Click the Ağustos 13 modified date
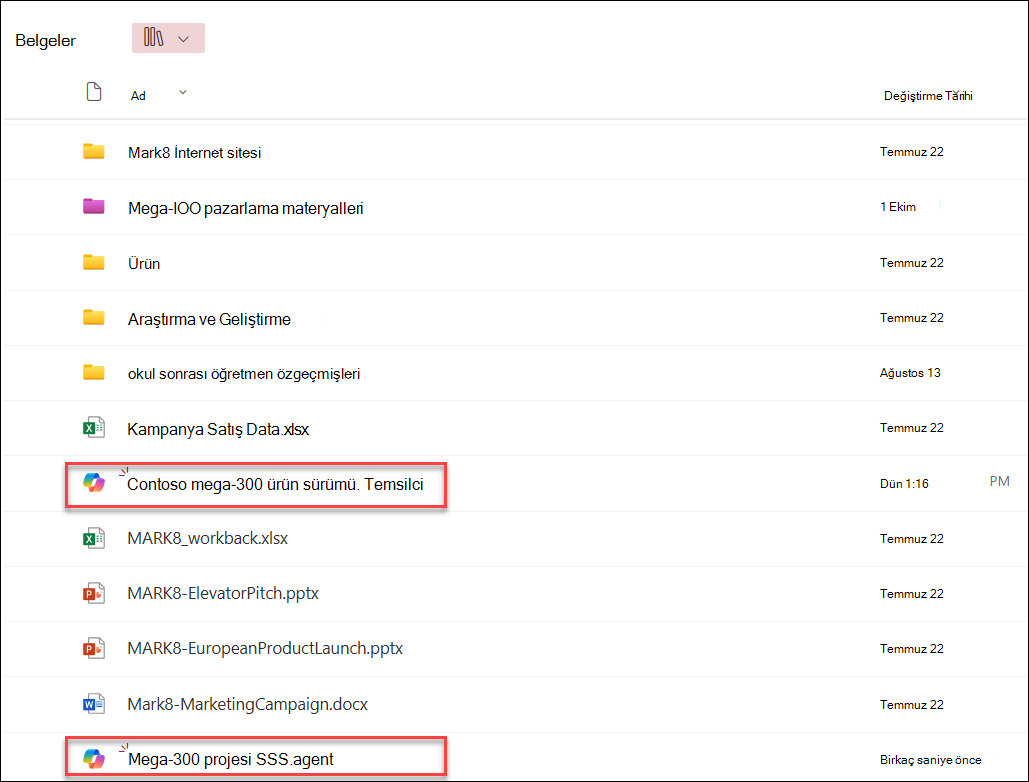1029x782 pixels. (x=910, y=373)
